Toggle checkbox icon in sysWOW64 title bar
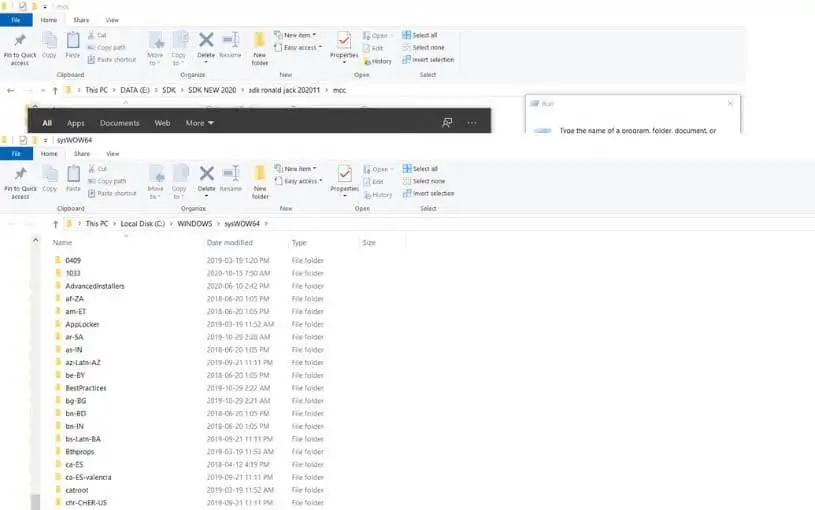815x510 pixels. click(23, 140)
